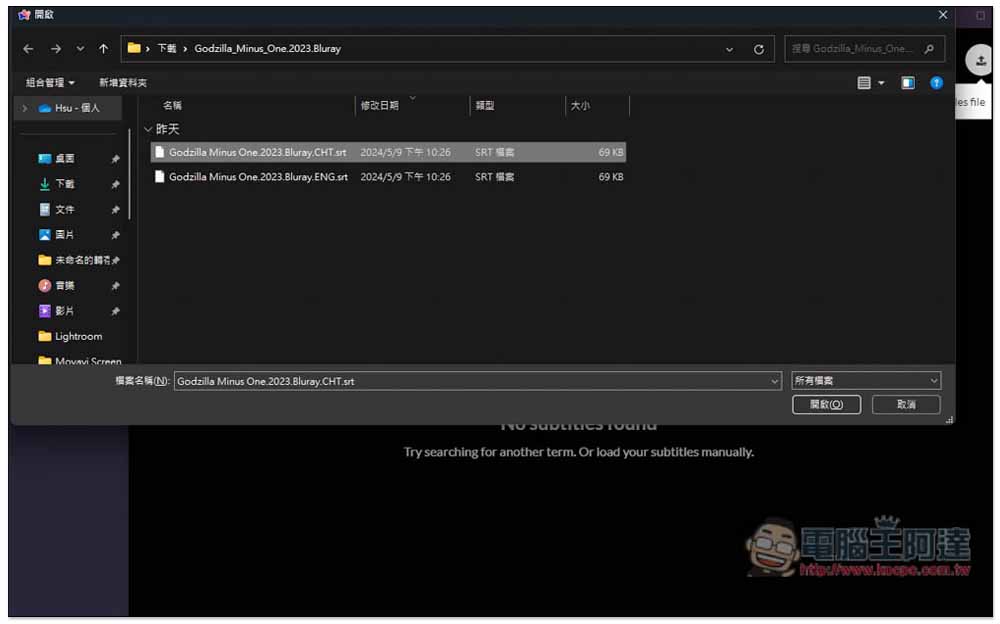Click file icon of CHT.srt row
The width and height of the screenshot is (1000, 624).
tap(159, 152)
